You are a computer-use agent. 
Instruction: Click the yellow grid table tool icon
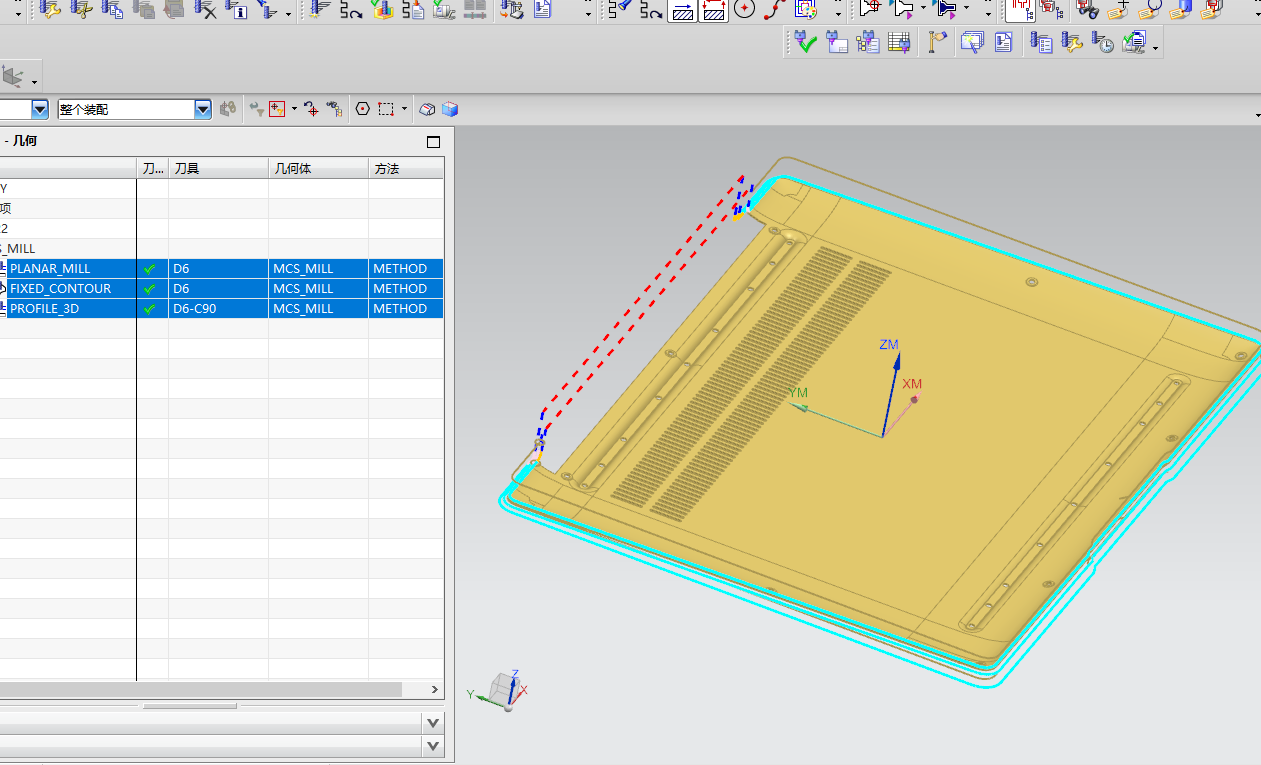click(x=899, y=42)
